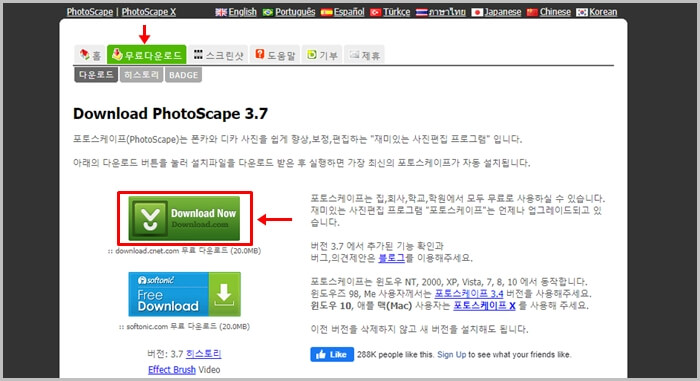700x381 pixels.
Task: Click the Sign Up link
Action: tap(451, 355)
